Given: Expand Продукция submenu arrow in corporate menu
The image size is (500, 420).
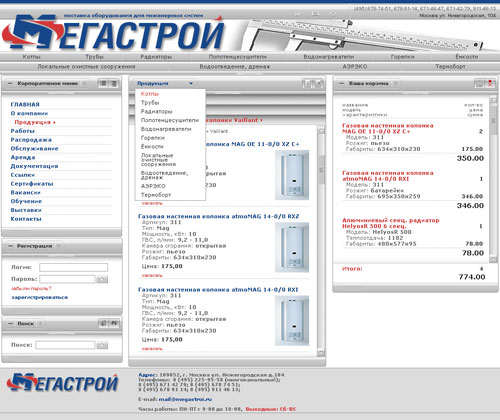Looking at the screenshot, I should pyautogui.click(x=54, y=122).
